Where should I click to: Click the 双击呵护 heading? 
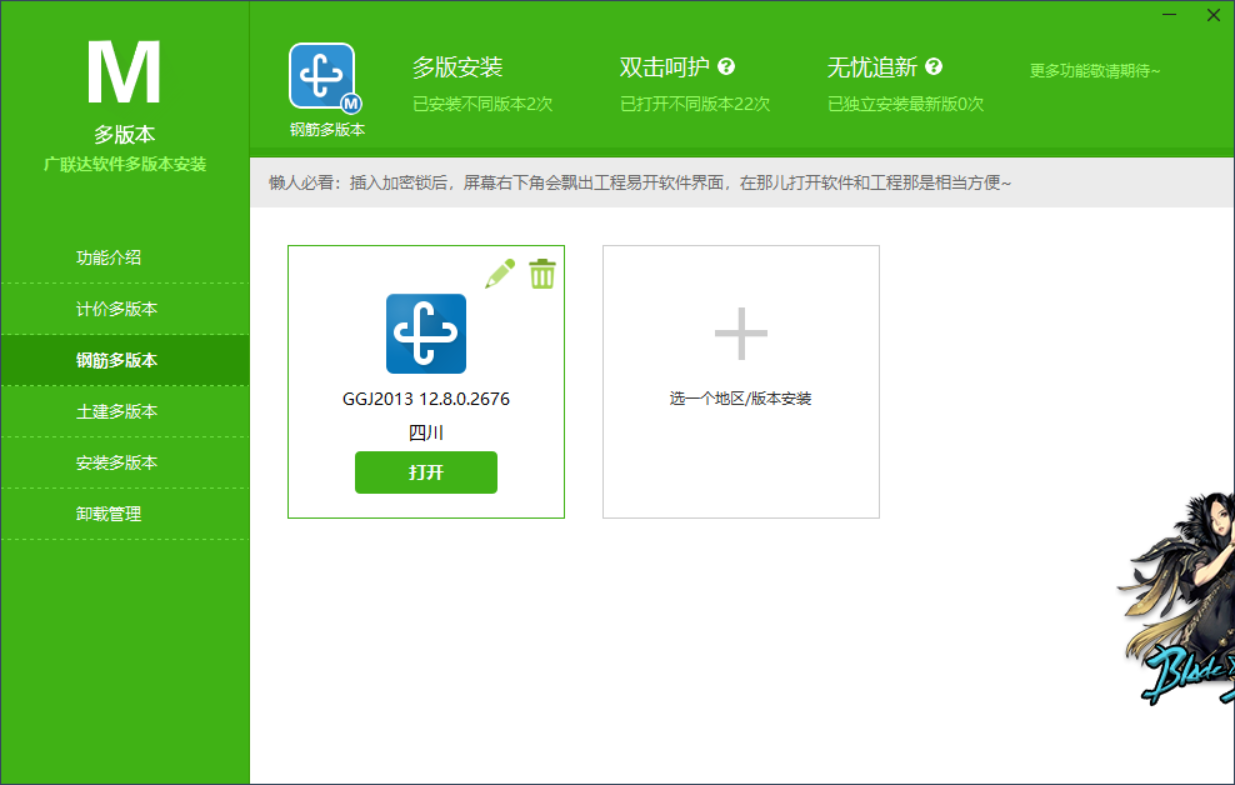point(665,67)
